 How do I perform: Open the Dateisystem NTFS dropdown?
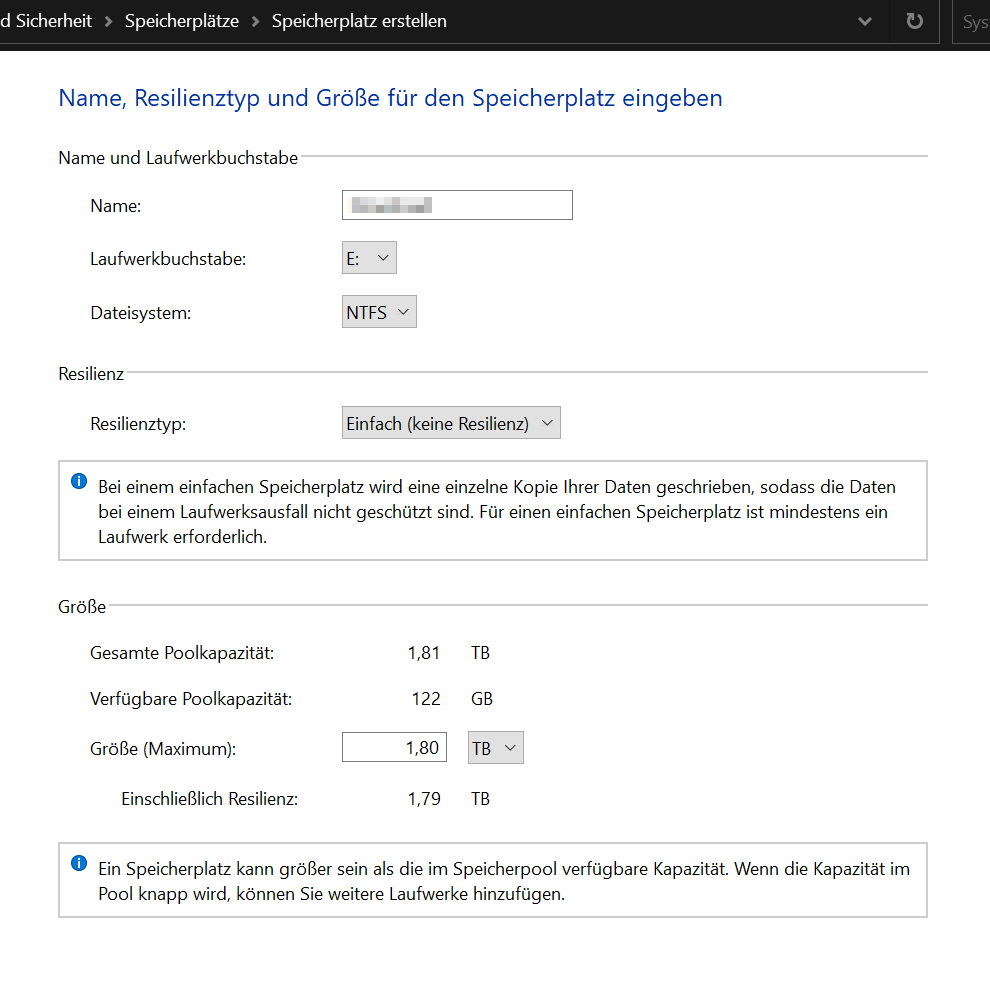tap(380, 311)
